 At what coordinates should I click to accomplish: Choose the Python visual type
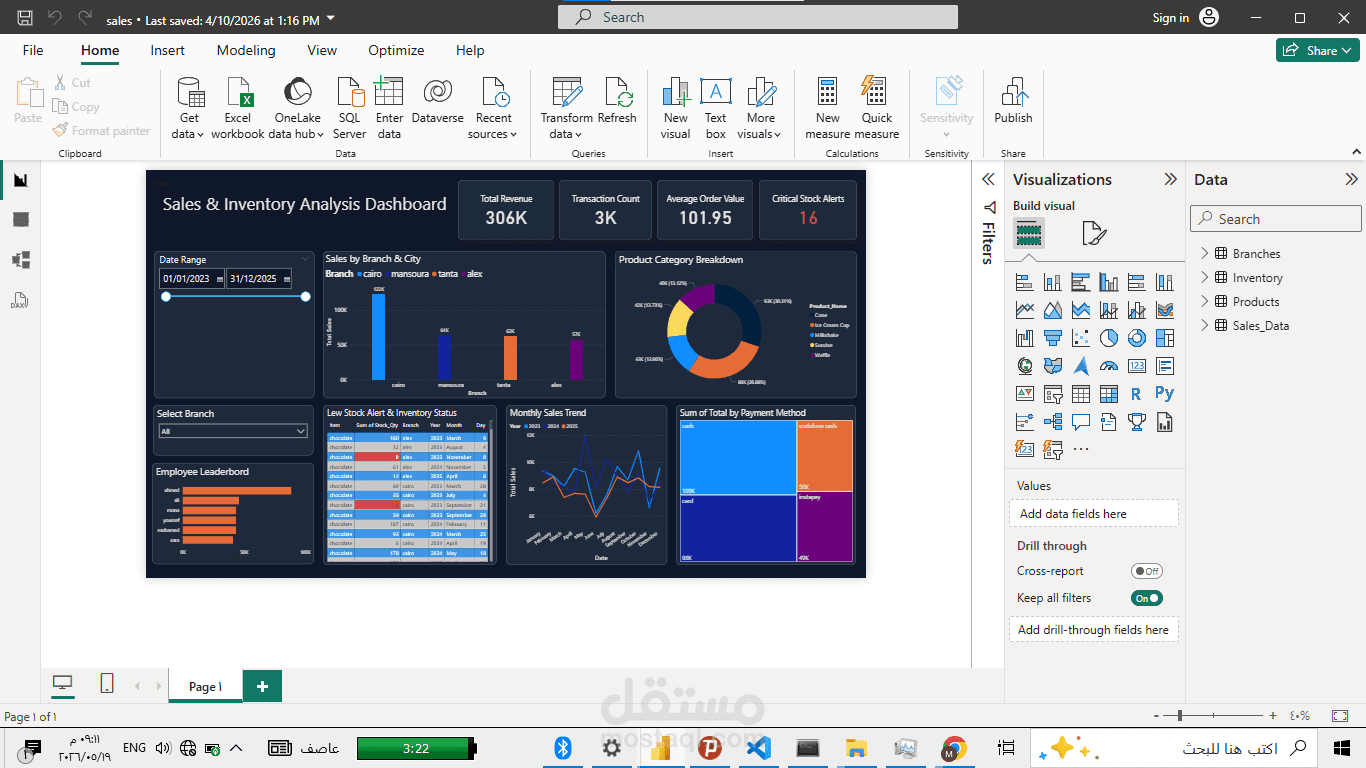[1164, 394]
